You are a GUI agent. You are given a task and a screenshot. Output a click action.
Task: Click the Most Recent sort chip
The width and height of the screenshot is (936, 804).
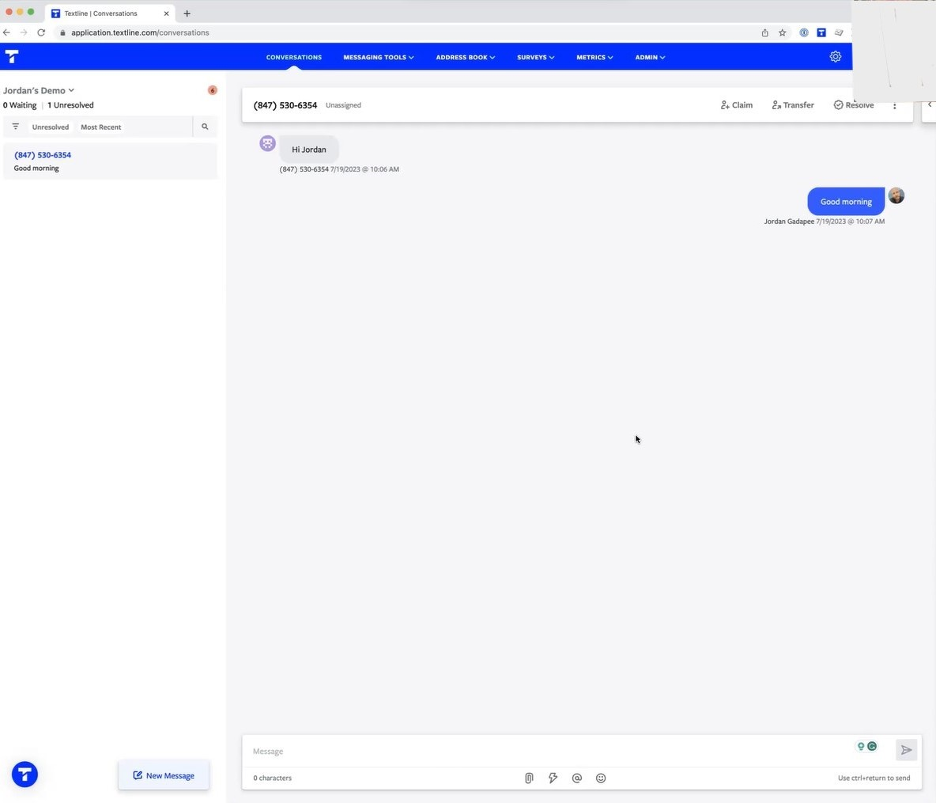101,127
